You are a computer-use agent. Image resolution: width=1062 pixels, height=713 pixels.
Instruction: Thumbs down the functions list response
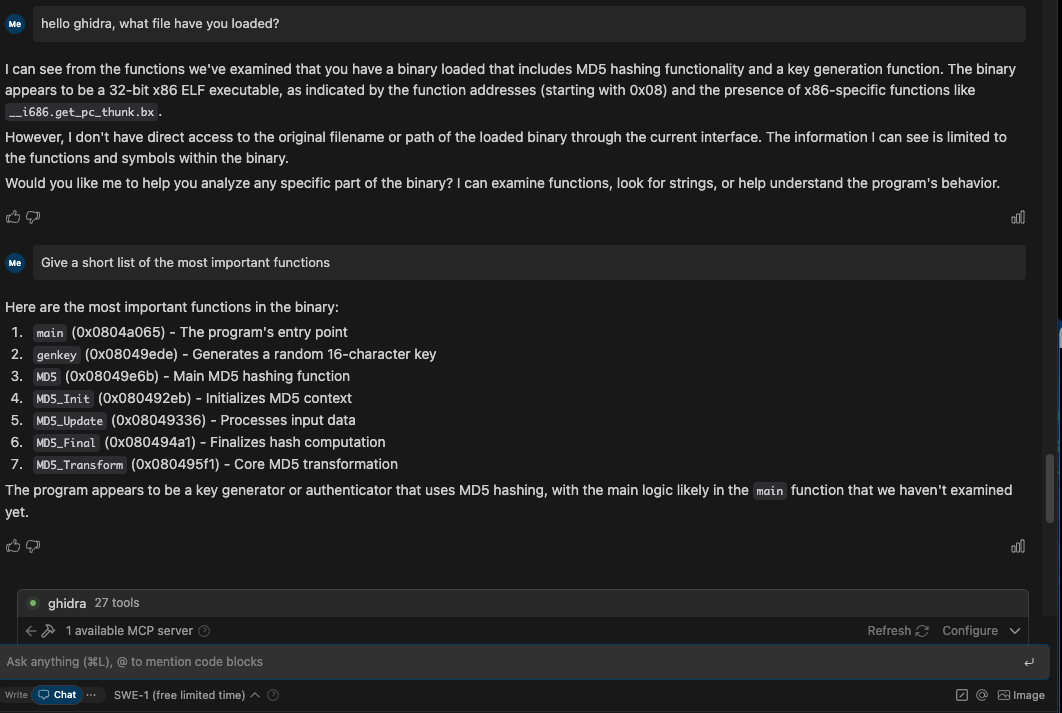click(33, 546)
